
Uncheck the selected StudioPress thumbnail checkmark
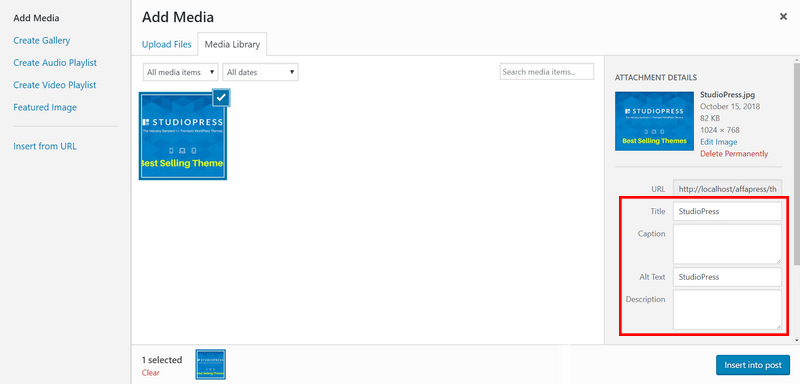pyautogui.click(x=221, y=98)
